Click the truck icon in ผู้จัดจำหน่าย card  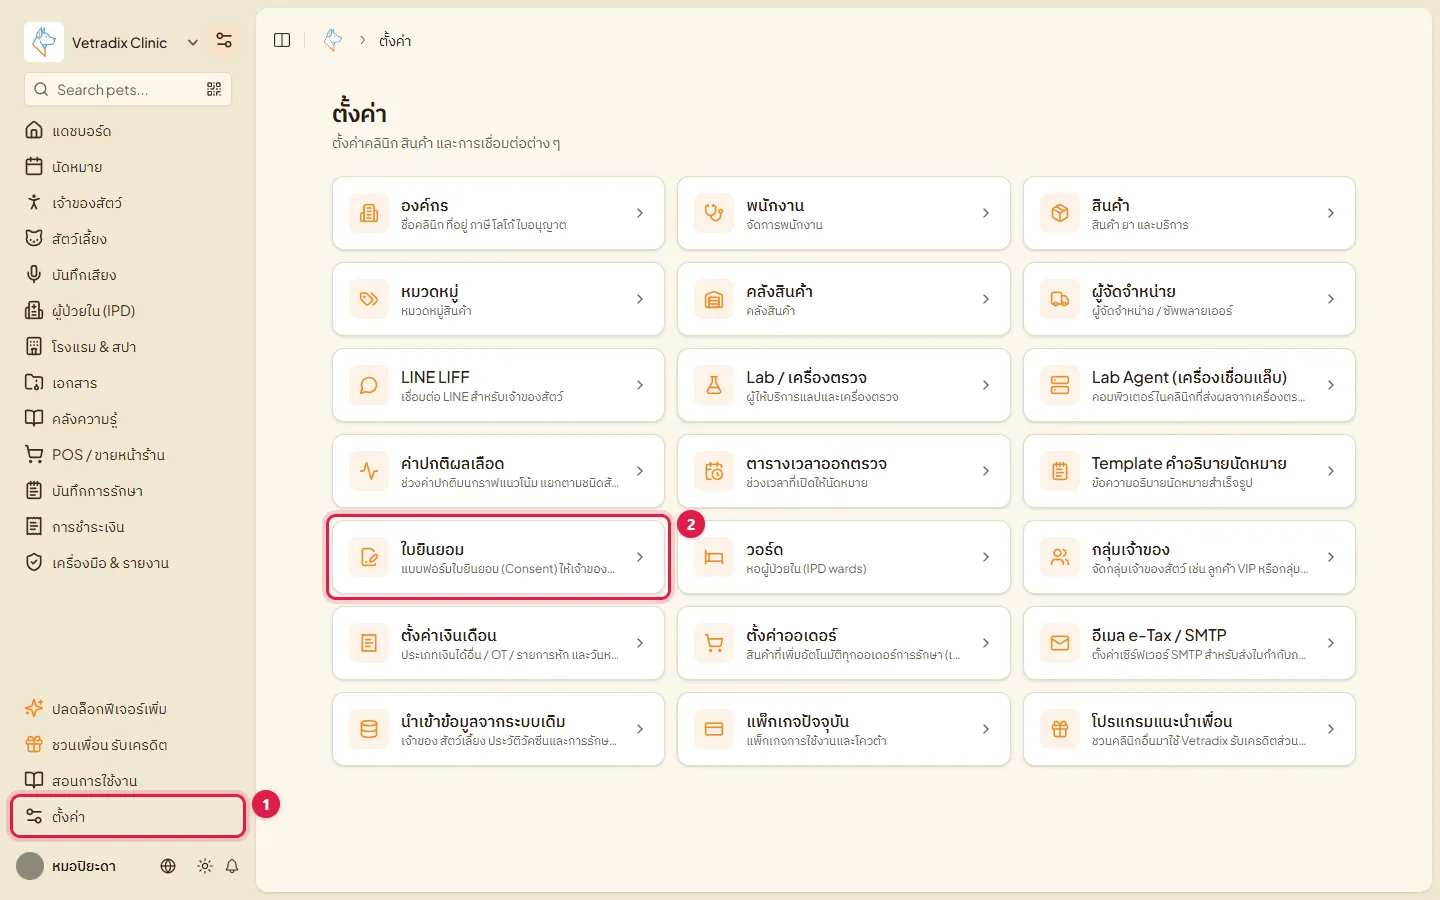click(x=1060, y=299)
